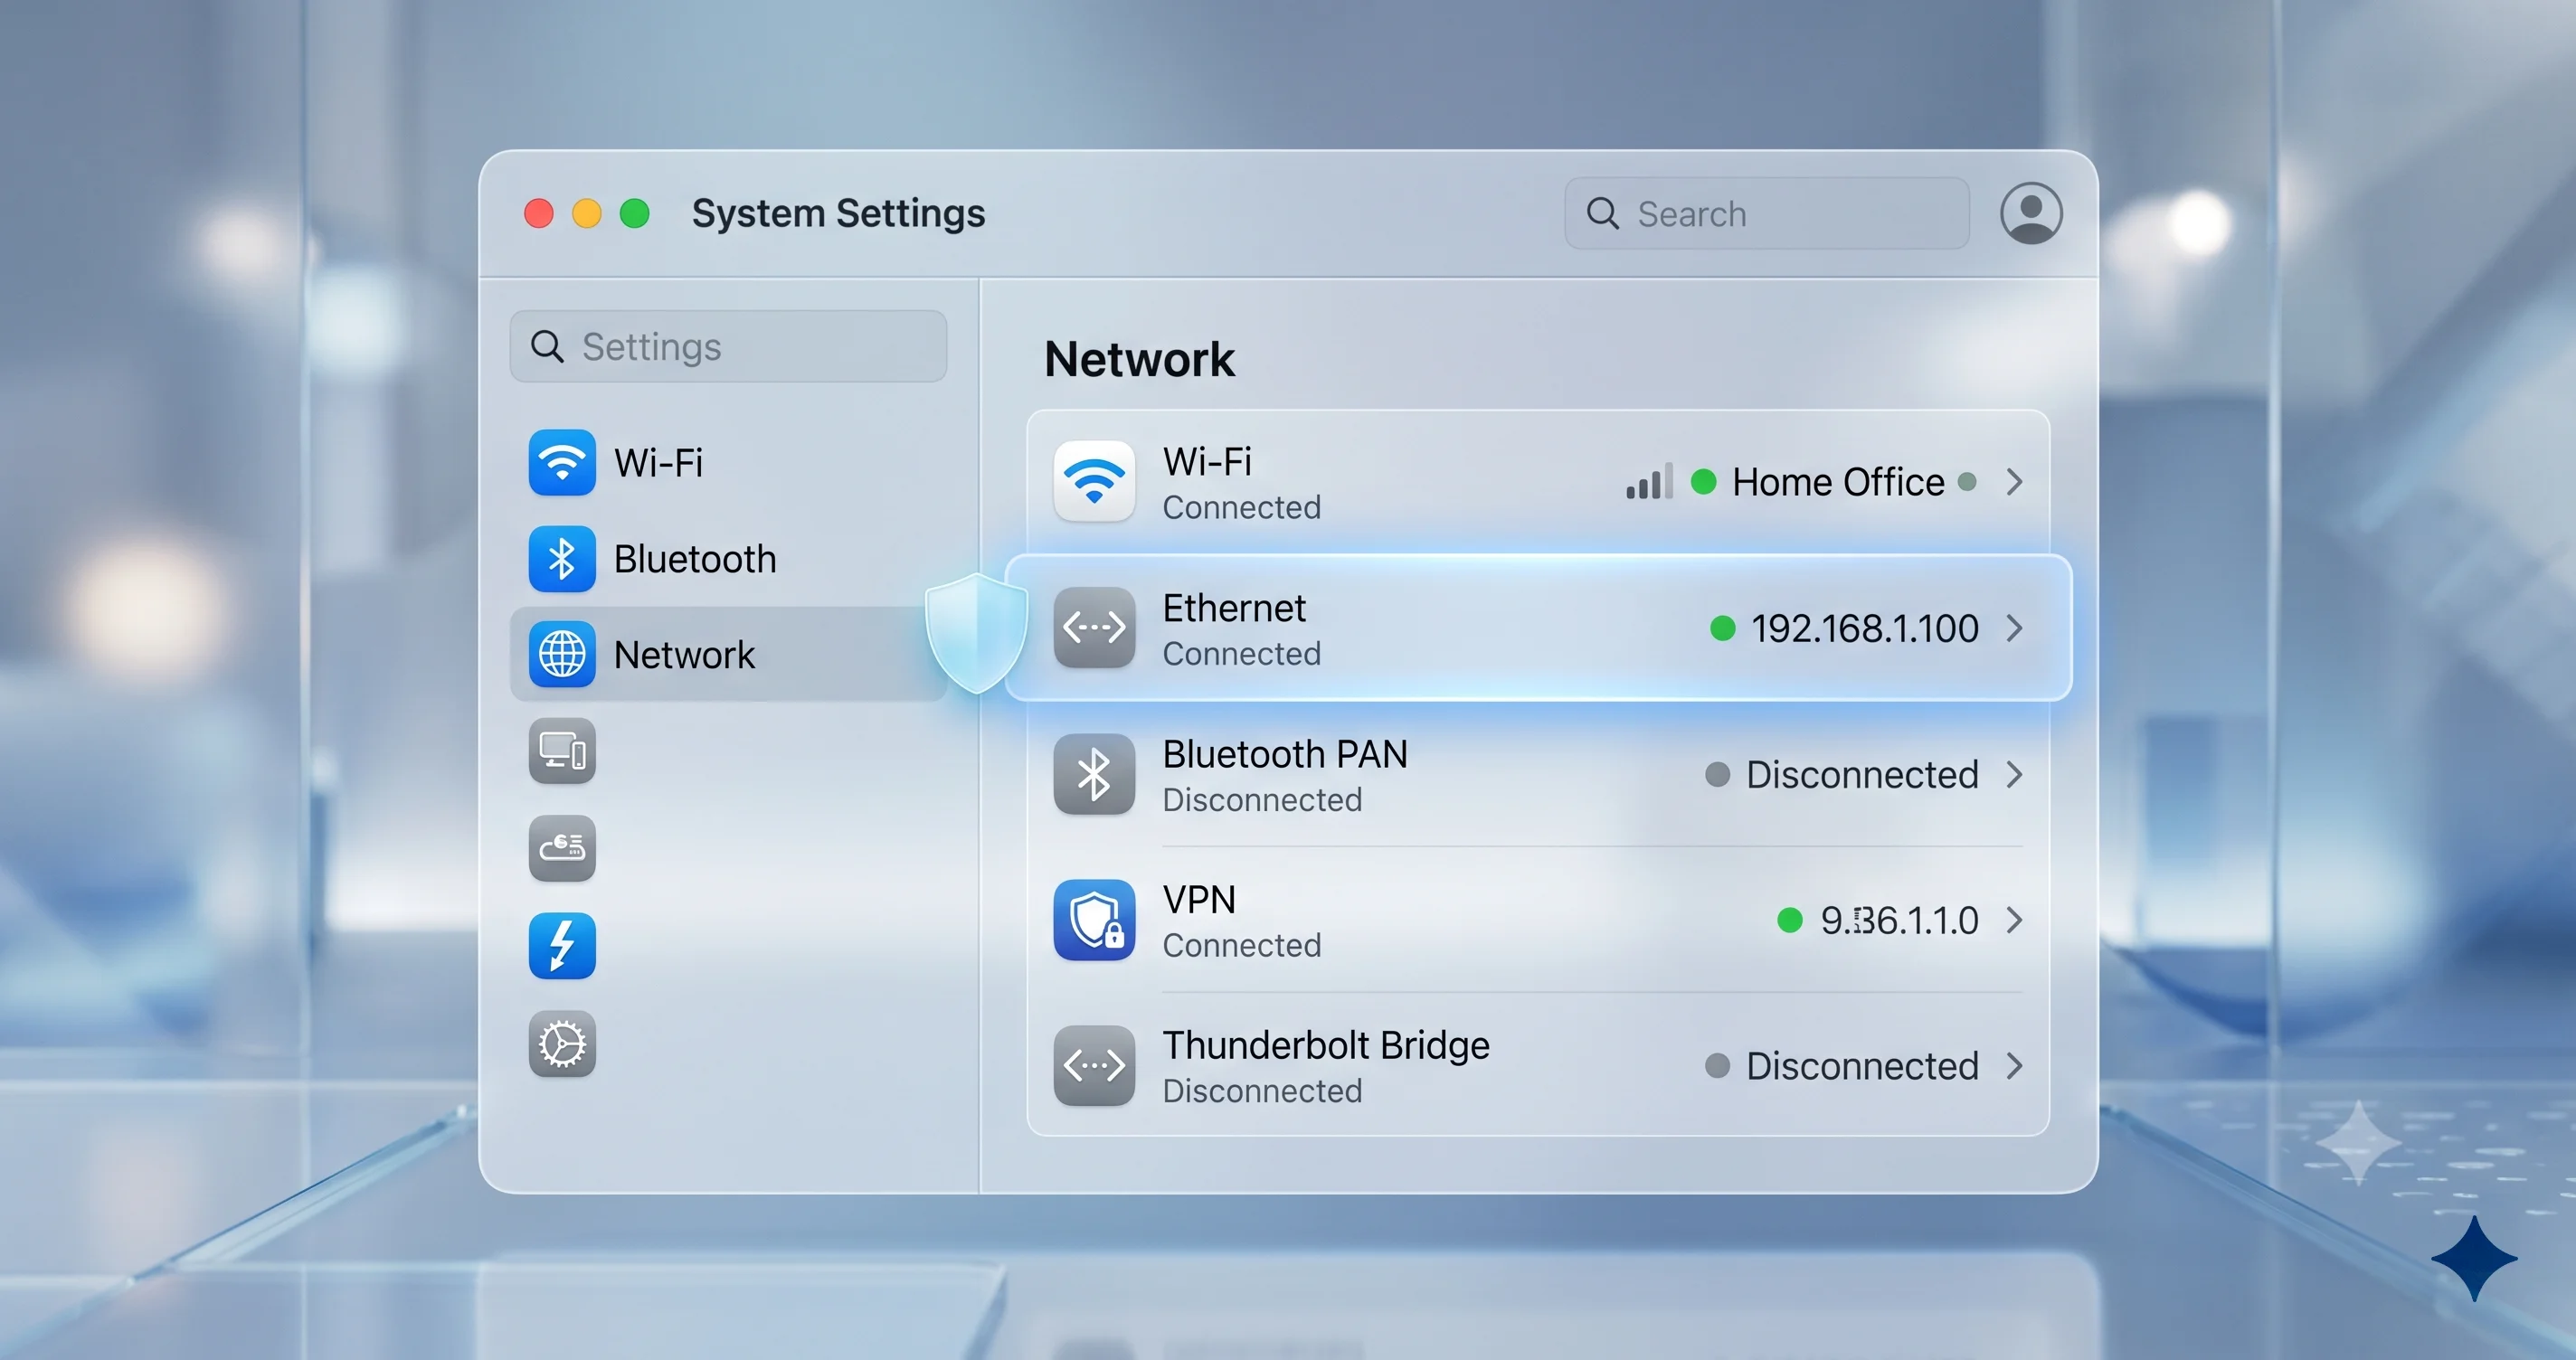Viewport: 2576px width, 1360px height.
Task: Open the cloud drive sidebar icon
Action: 562,848
